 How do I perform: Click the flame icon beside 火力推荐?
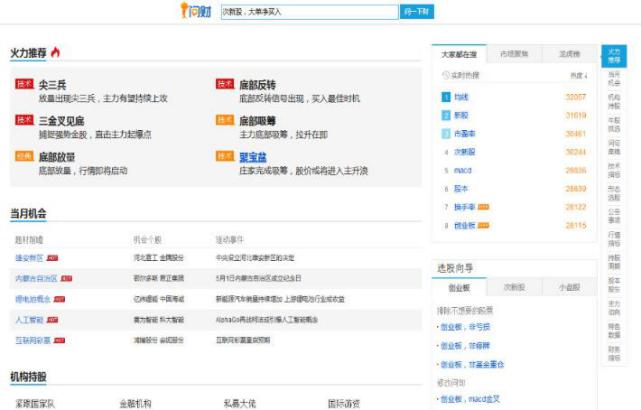click(x=56, y=52)
